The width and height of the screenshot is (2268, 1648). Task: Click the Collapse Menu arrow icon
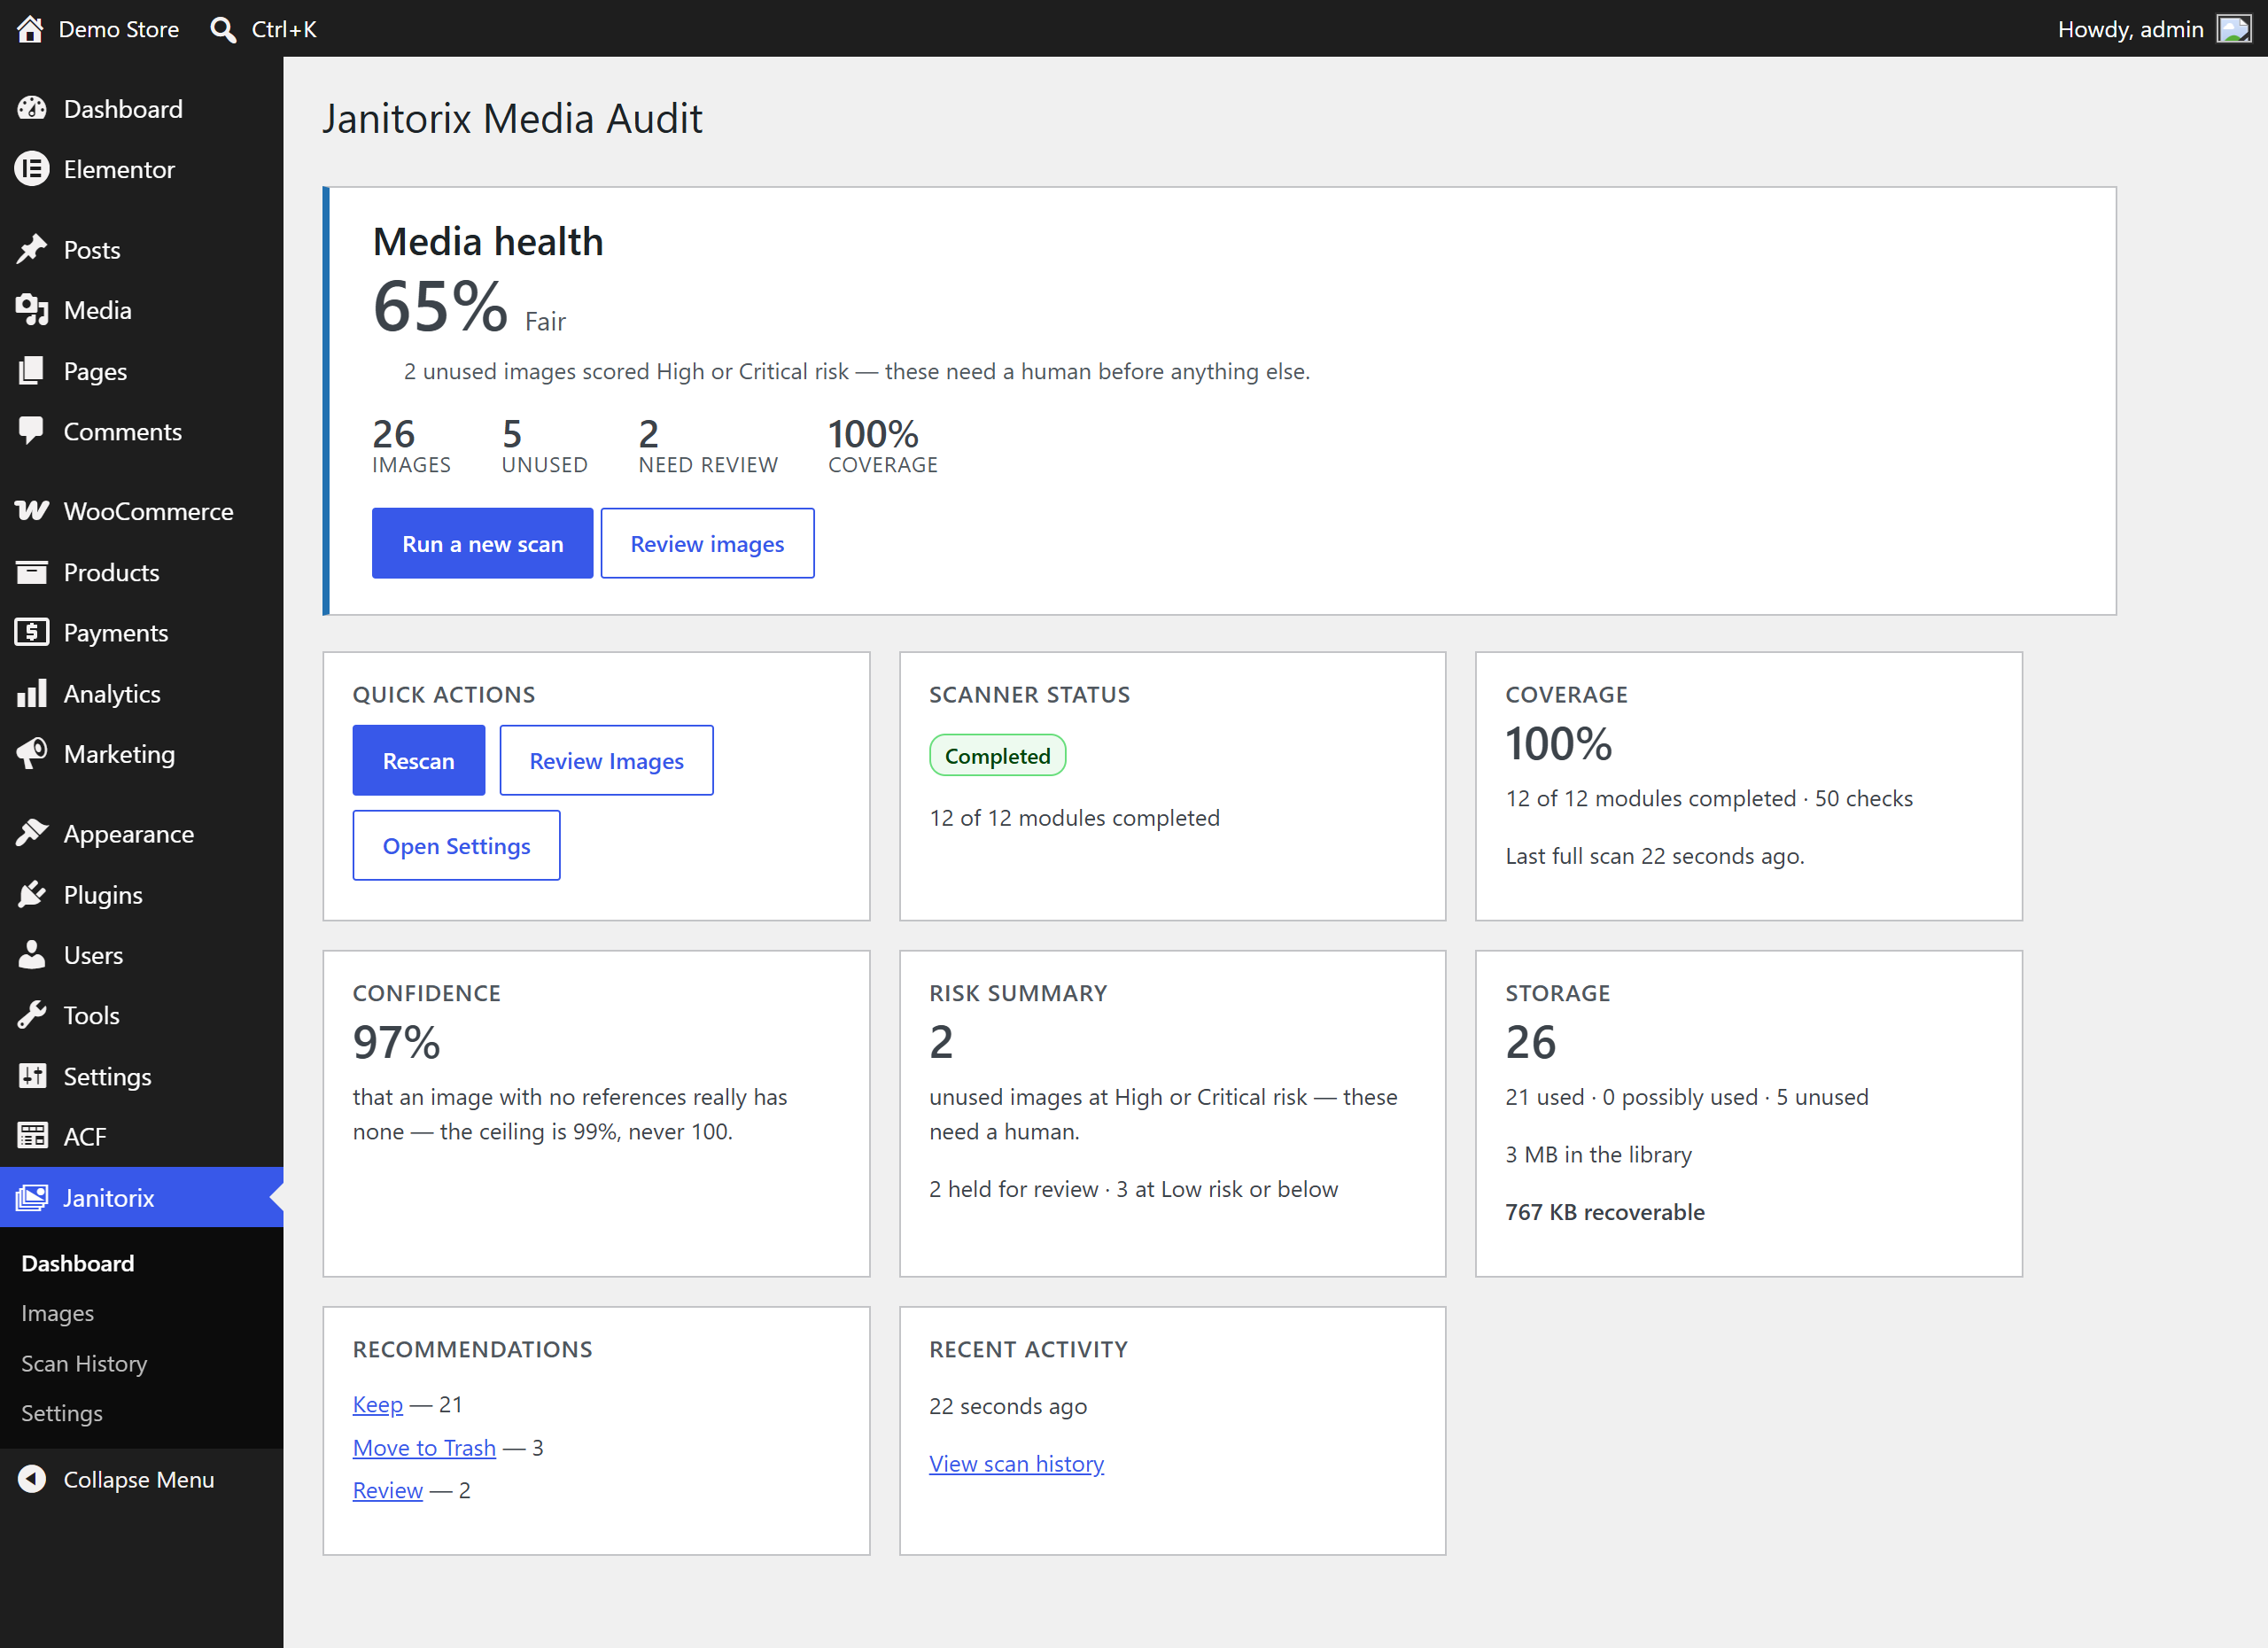tap(32, 1479)
